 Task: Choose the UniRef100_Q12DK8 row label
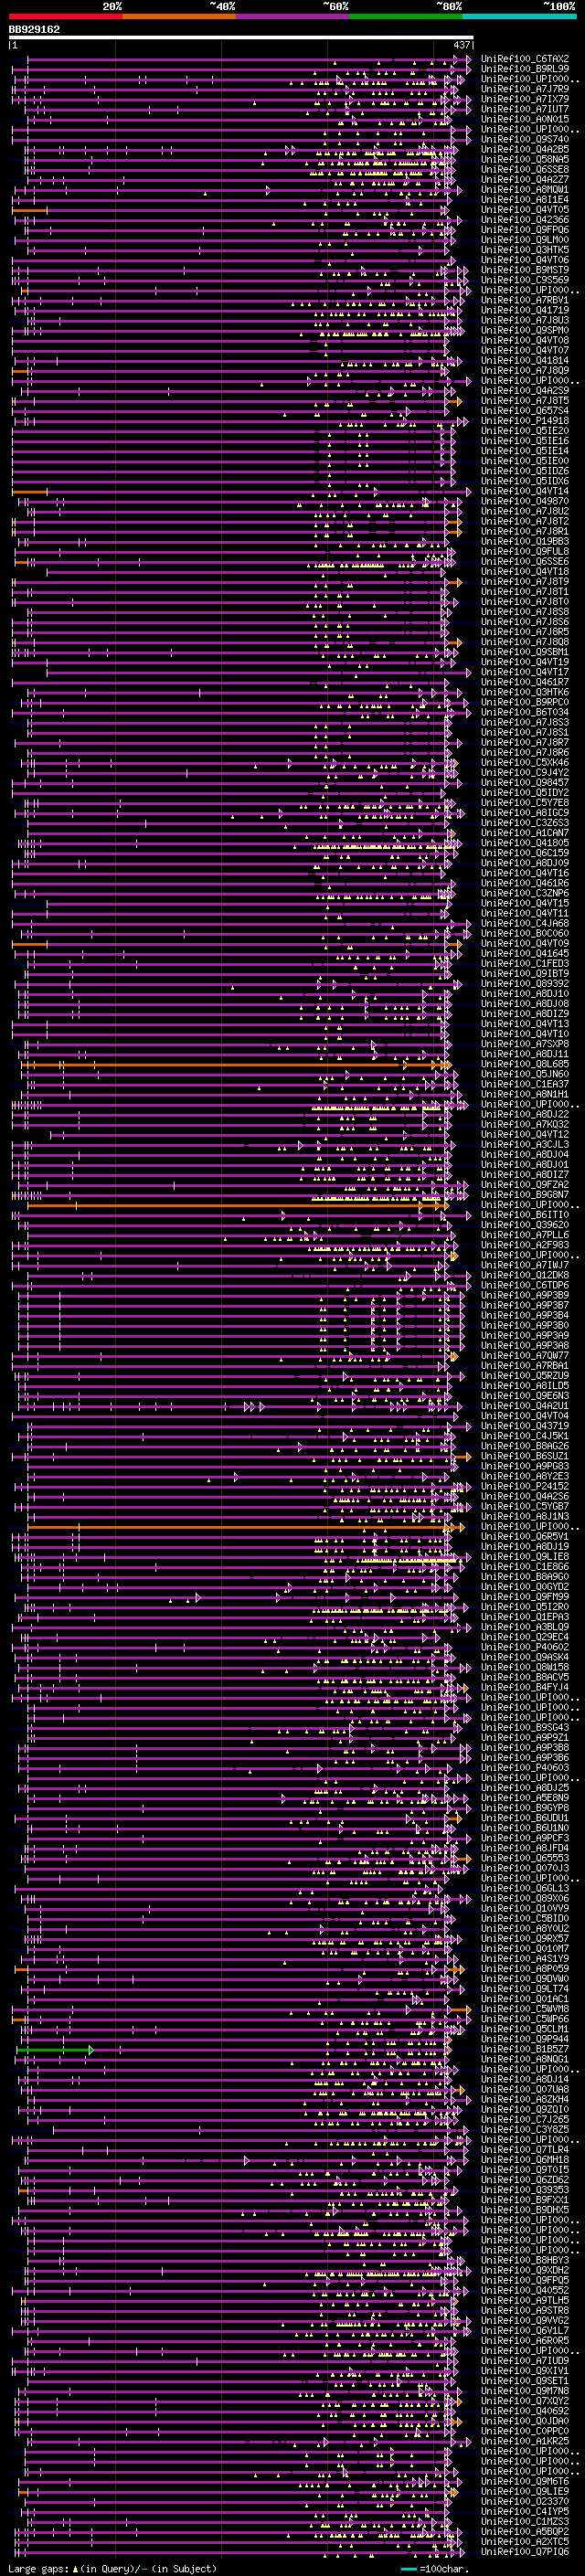[x=525, y=1275]
